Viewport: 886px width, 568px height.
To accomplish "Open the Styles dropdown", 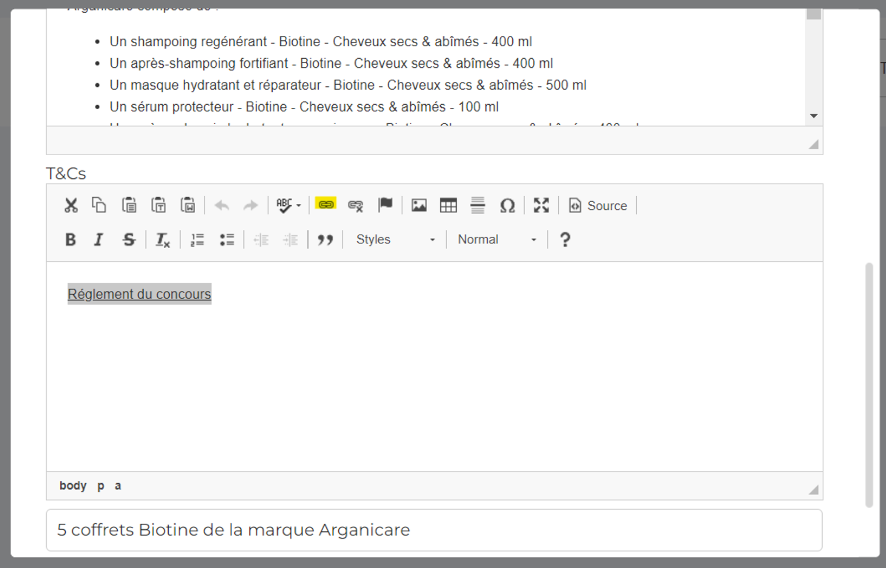I will [x=396, y=239].
